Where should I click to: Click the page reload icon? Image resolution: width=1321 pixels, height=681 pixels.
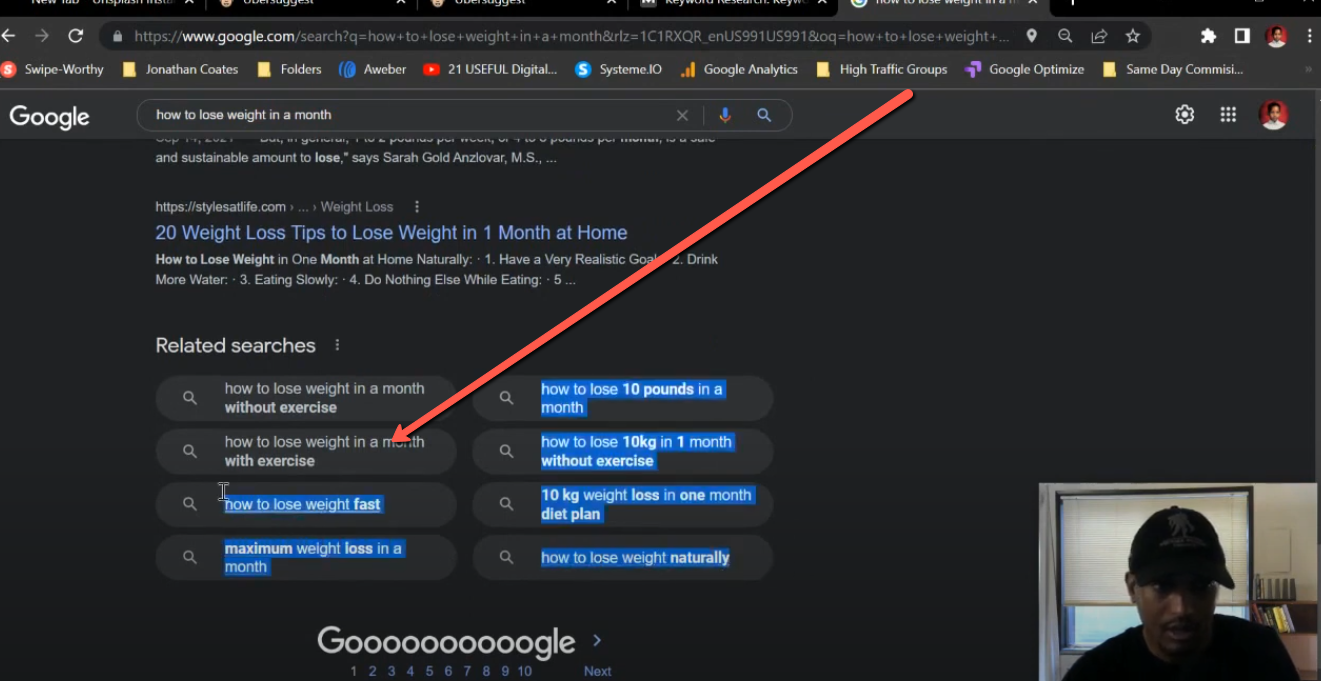(75, 35)
